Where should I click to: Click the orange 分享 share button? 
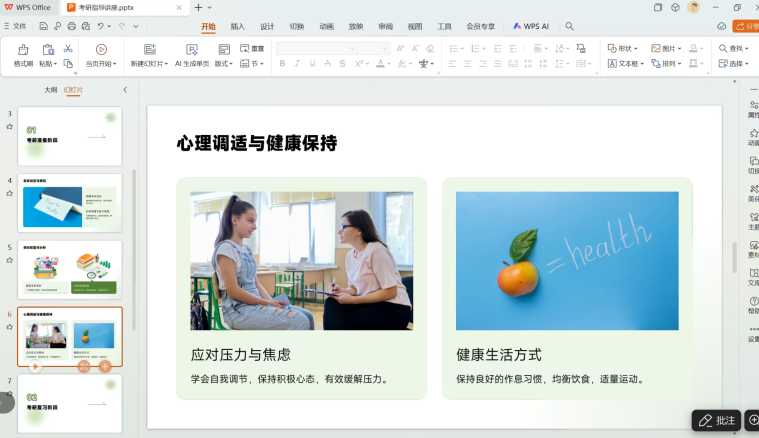(x=746, y=27)
